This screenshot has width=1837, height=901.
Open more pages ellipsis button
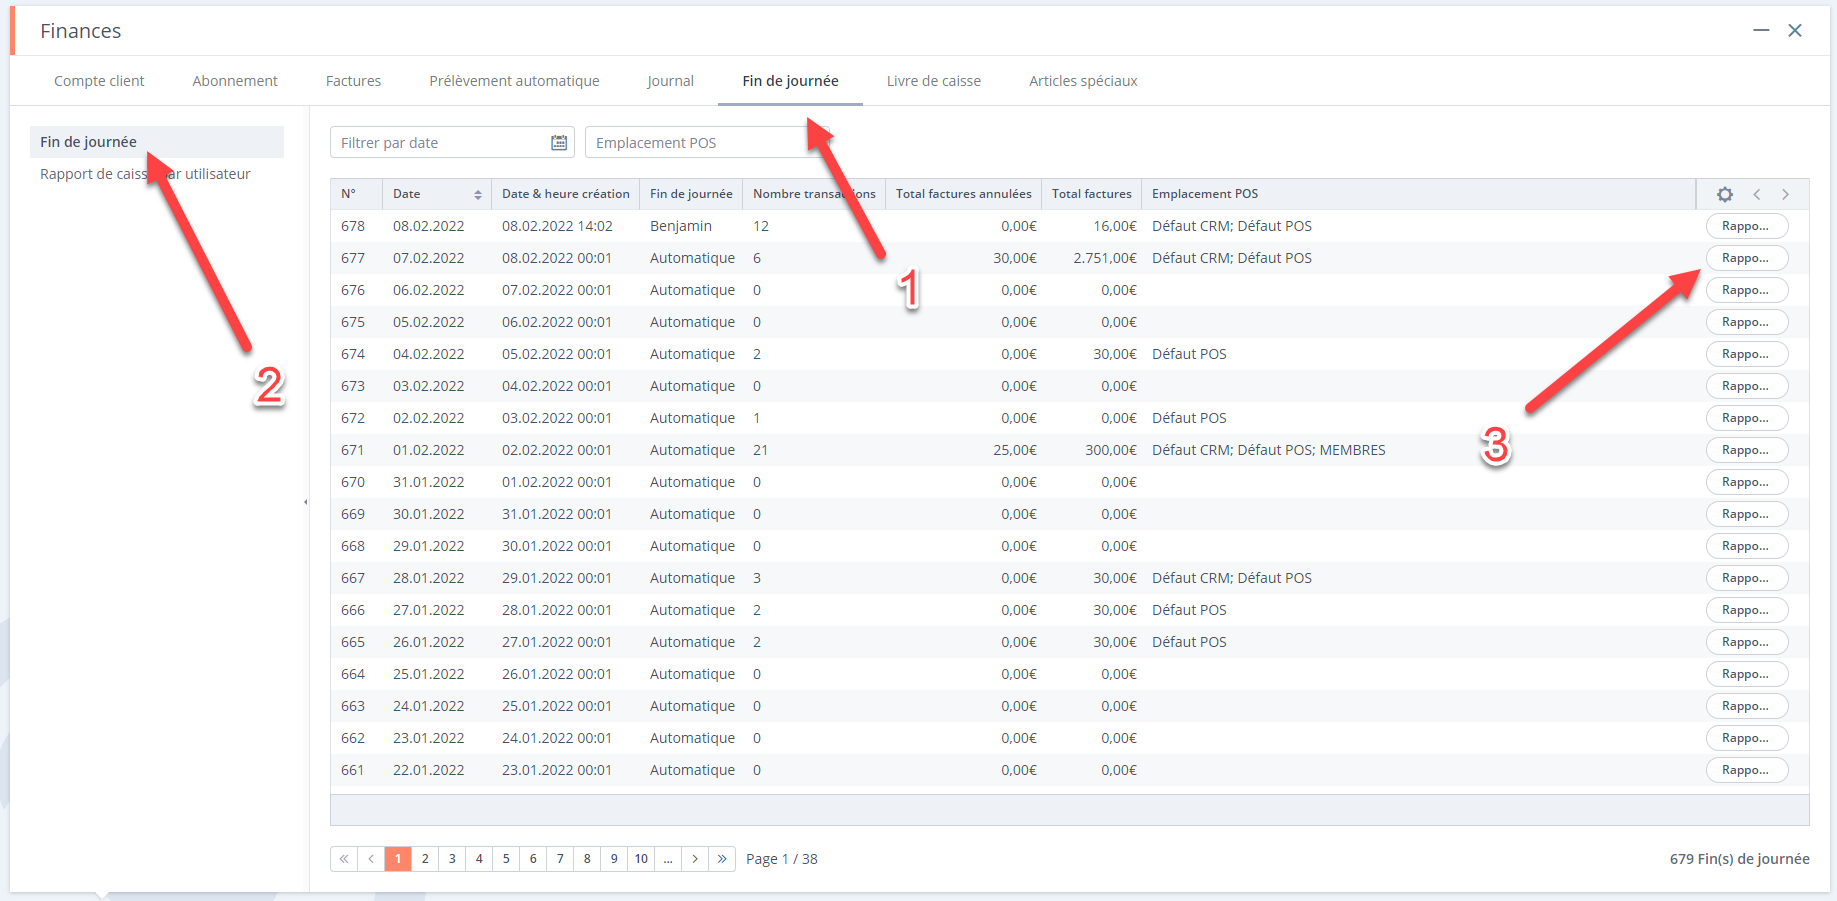[668, 859]
